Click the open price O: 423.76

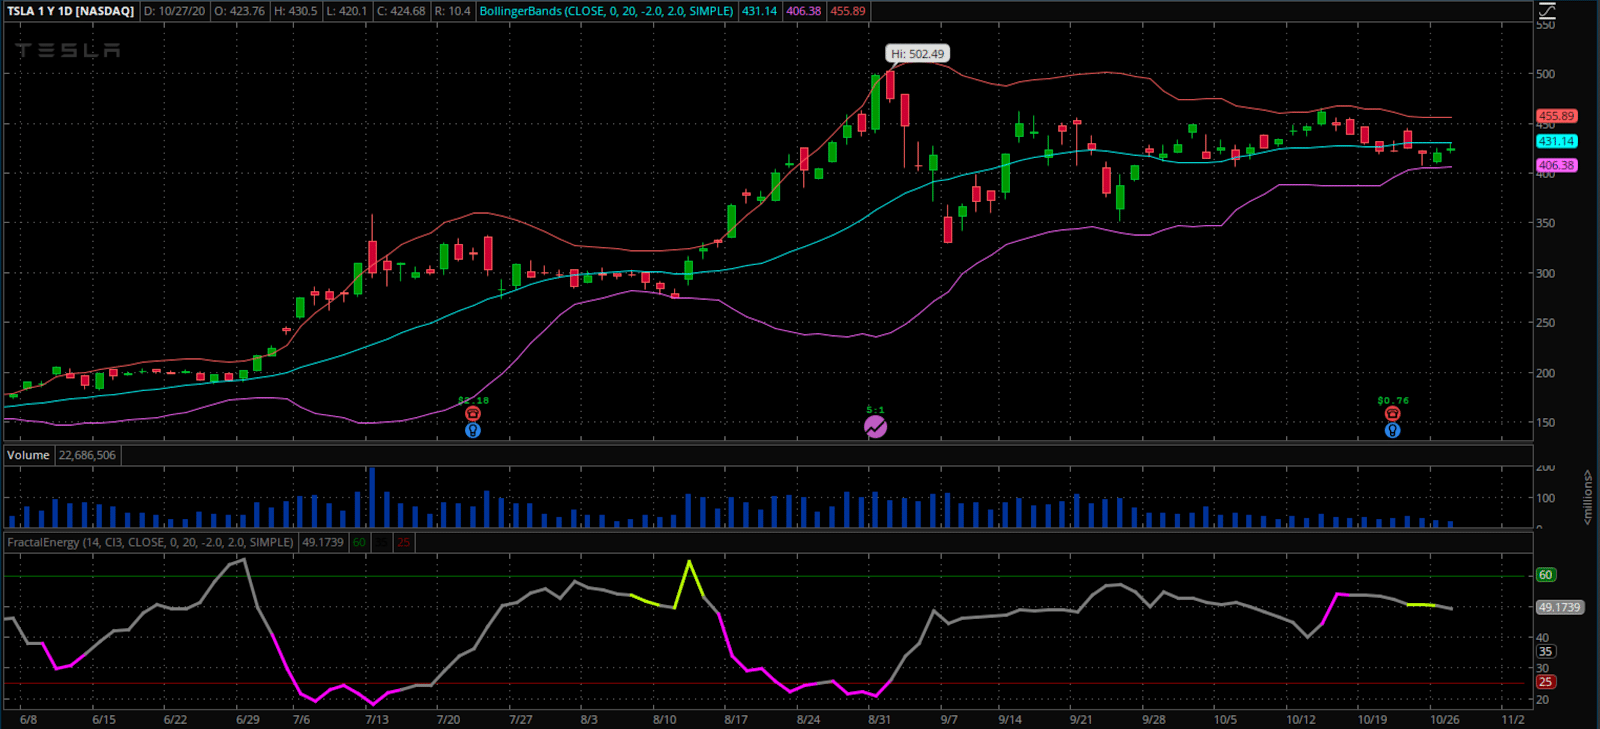(x=240, y=11)
